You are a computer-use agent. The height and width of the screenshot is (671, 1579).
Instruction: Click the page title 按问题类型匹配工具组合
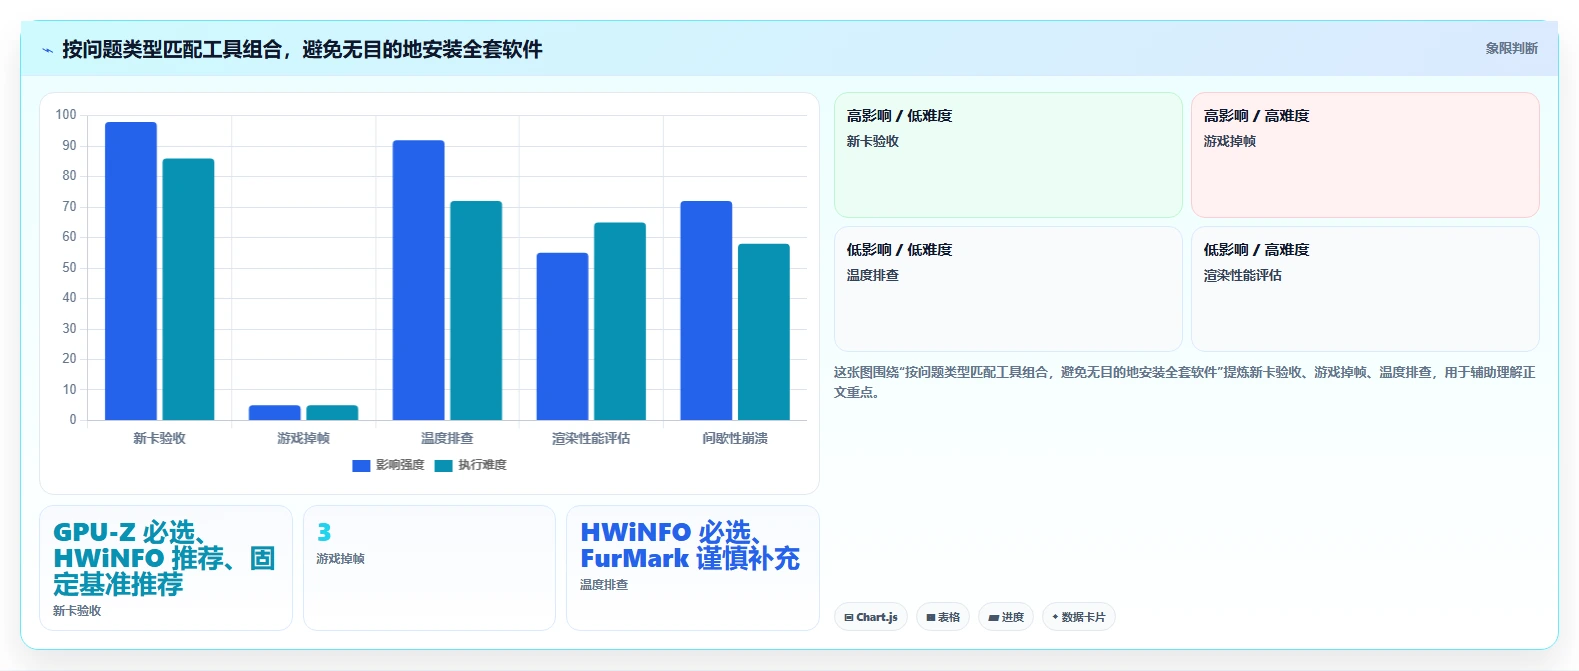pyautogui.click(x=302, y=49)
